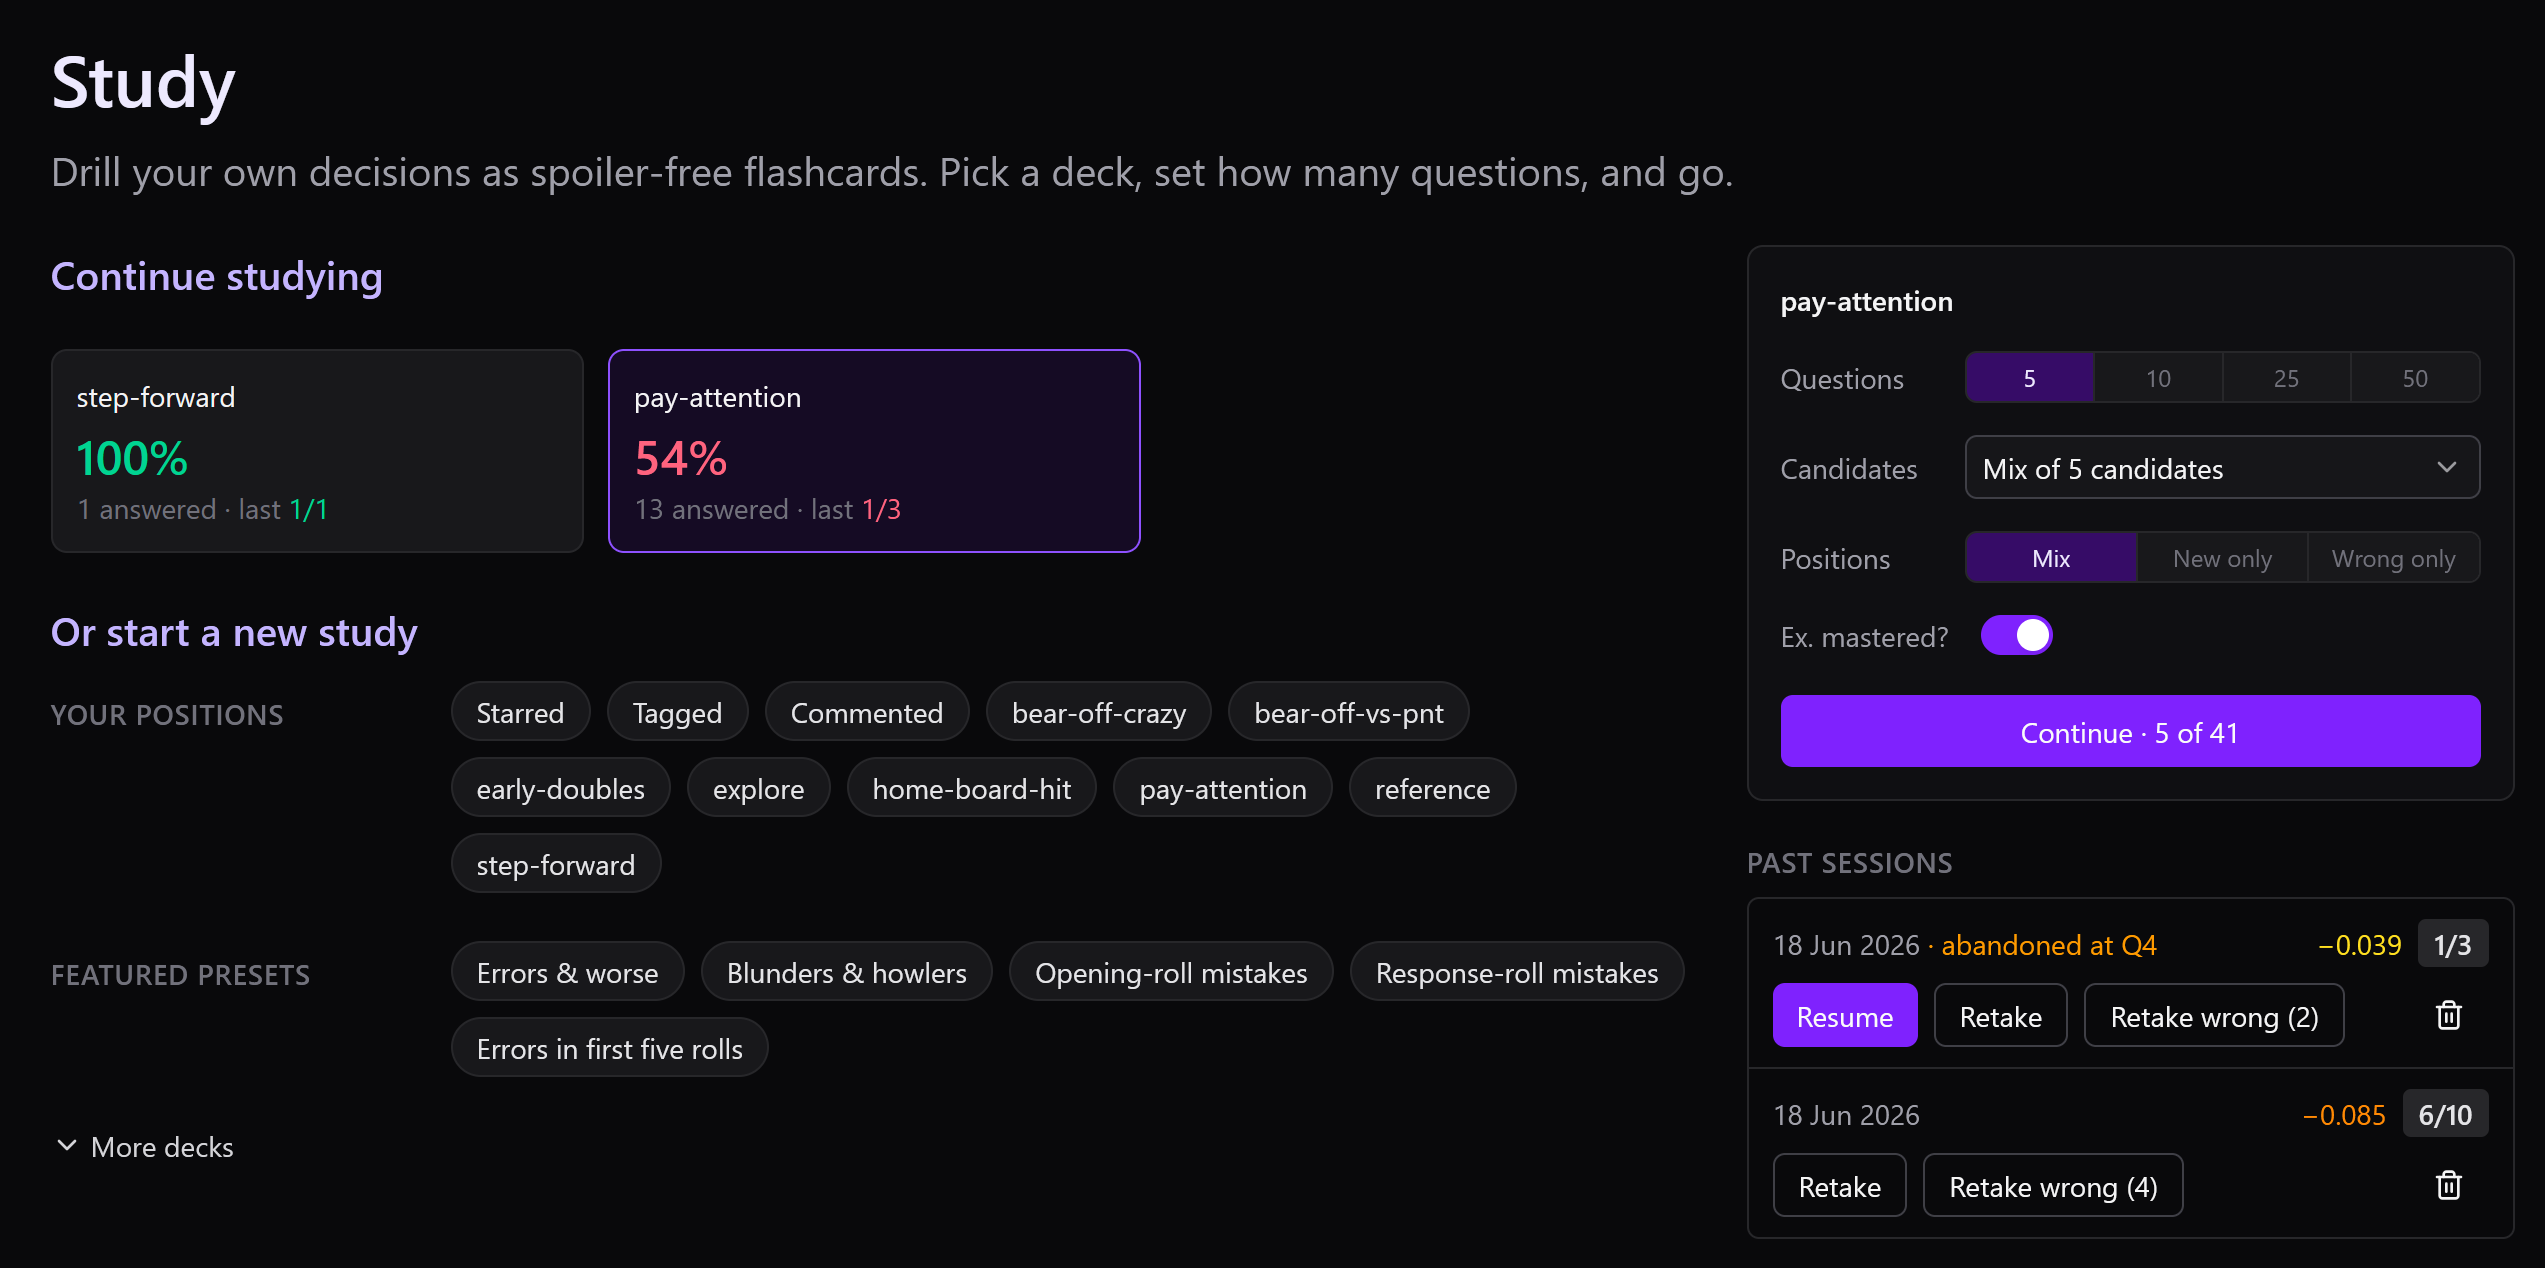Expand More decks chevron

pyautogui.click(x=67, y=1146)
